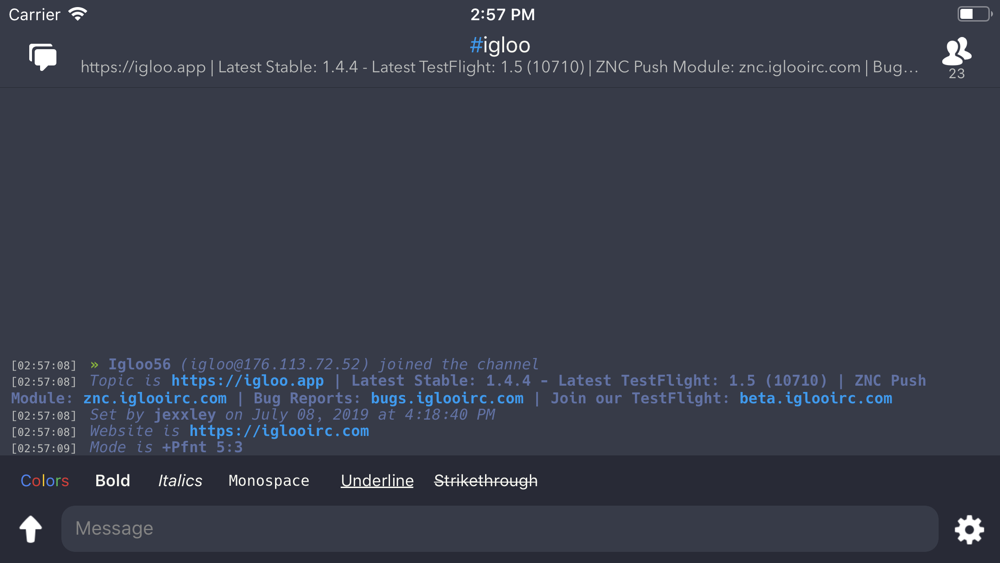Toggle Underline text formatting
Image resolution: width=1000 pixels, height=563 pixels.
pos(377,481)
